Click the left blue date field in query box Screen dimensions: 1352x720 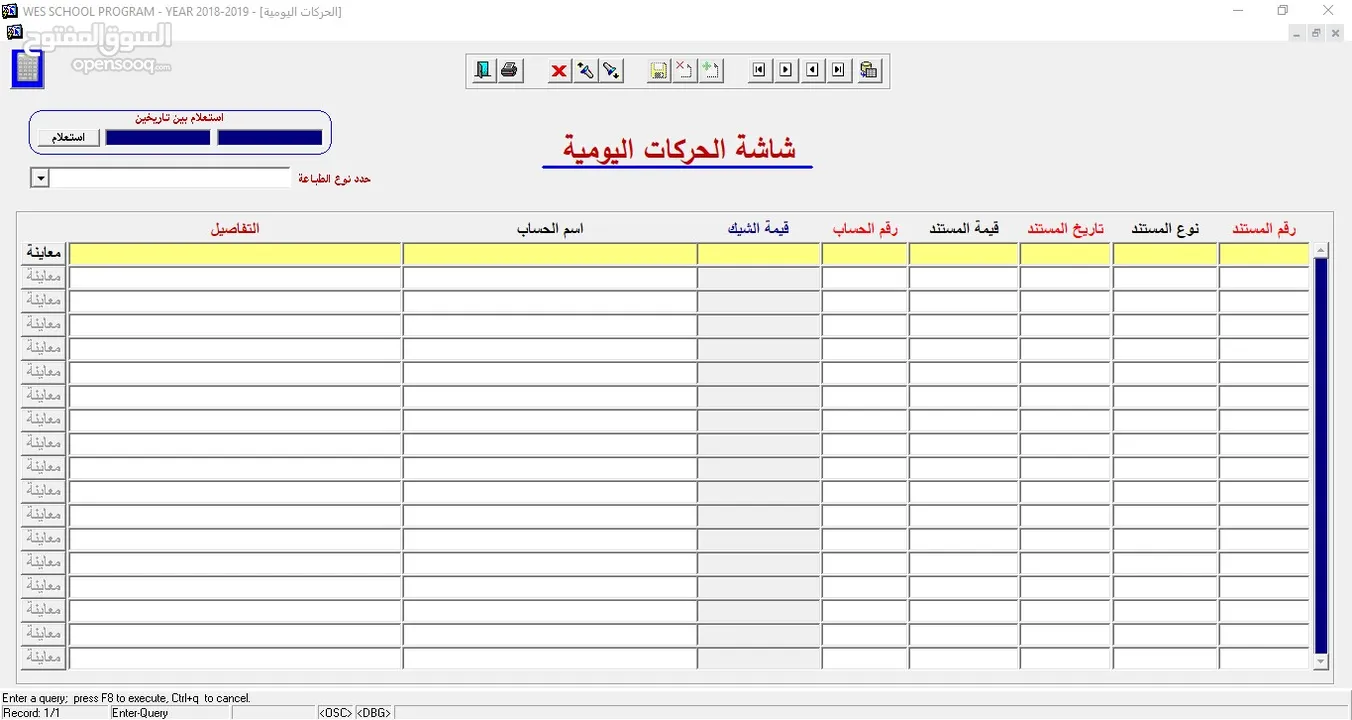point(158,138)
